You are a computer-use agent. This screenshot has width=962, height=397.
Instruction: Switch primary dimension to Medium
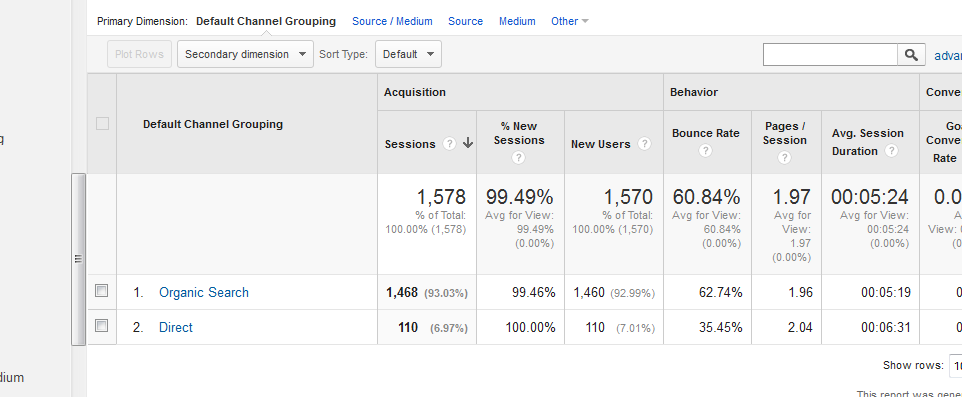point(517,21)
